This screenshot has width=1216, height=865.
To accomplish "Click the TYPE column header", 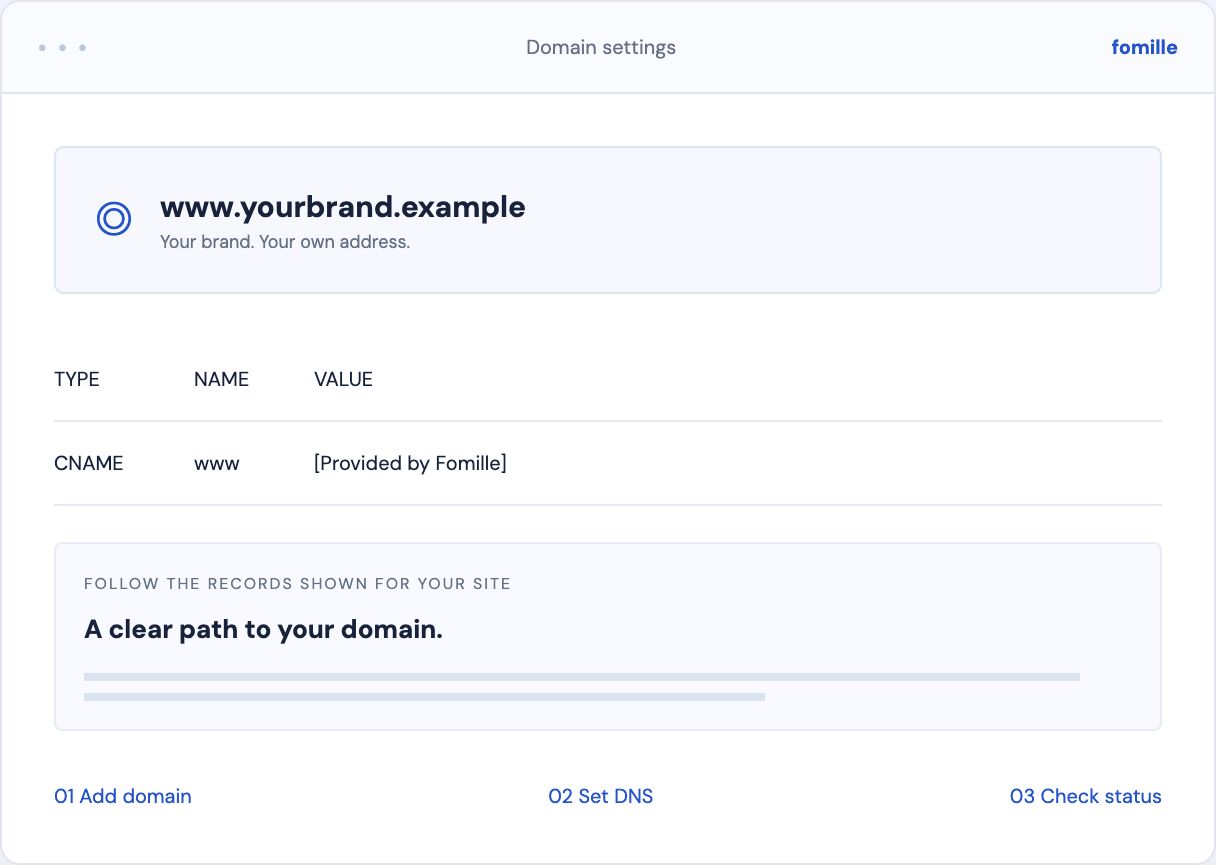I will [x=77, y=379].
